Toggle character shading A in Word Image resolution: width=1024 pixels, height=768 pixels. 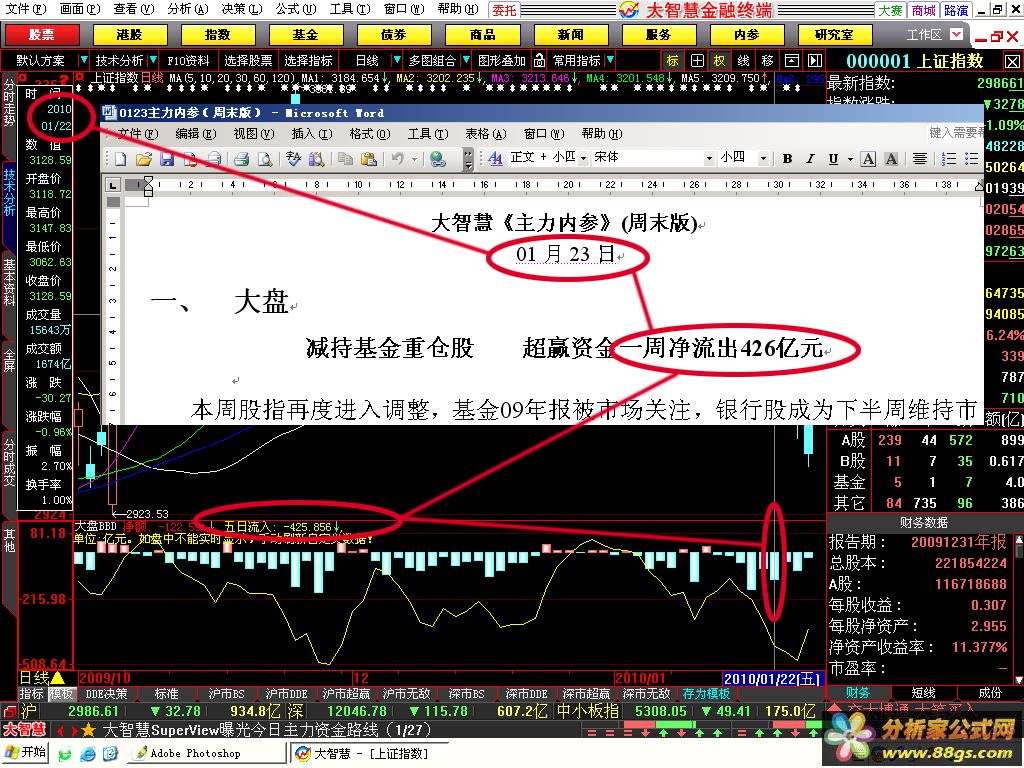[x=891, y=158]
